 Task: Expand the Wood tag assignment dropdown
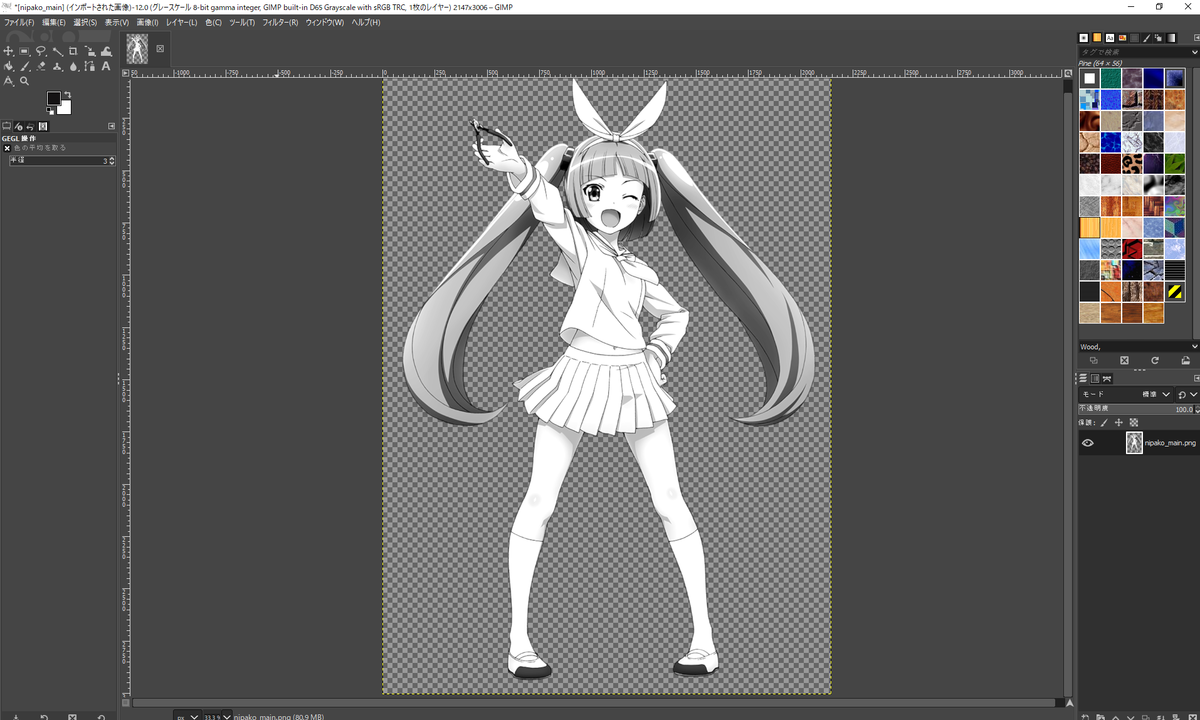[x=1194, y=347]
